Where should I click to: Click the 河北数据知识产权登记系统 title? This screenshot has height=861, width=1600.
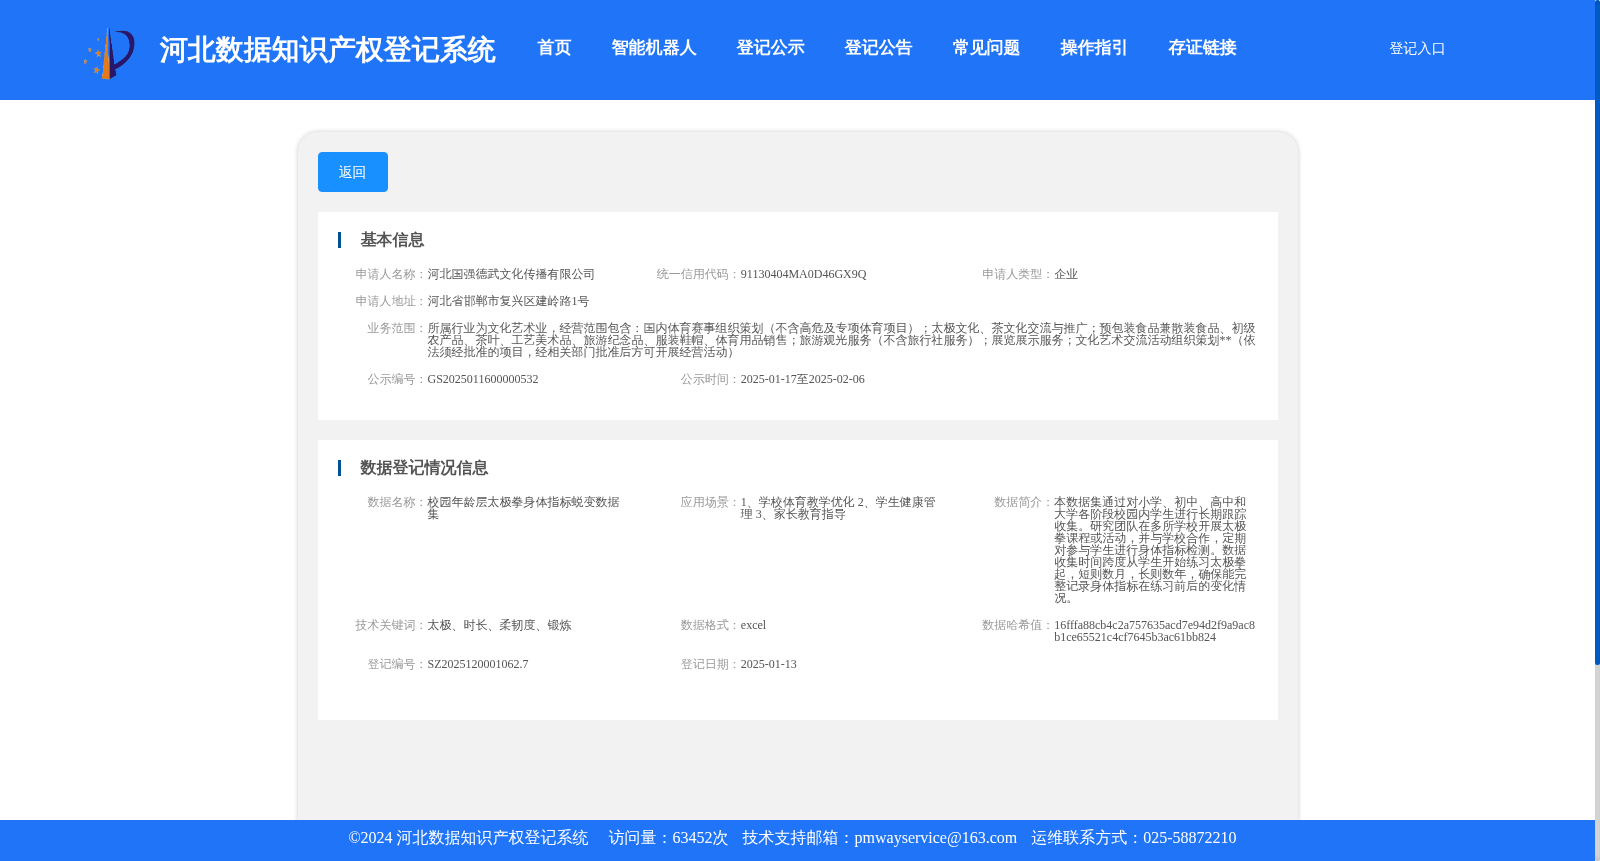(x=327, y=50)
